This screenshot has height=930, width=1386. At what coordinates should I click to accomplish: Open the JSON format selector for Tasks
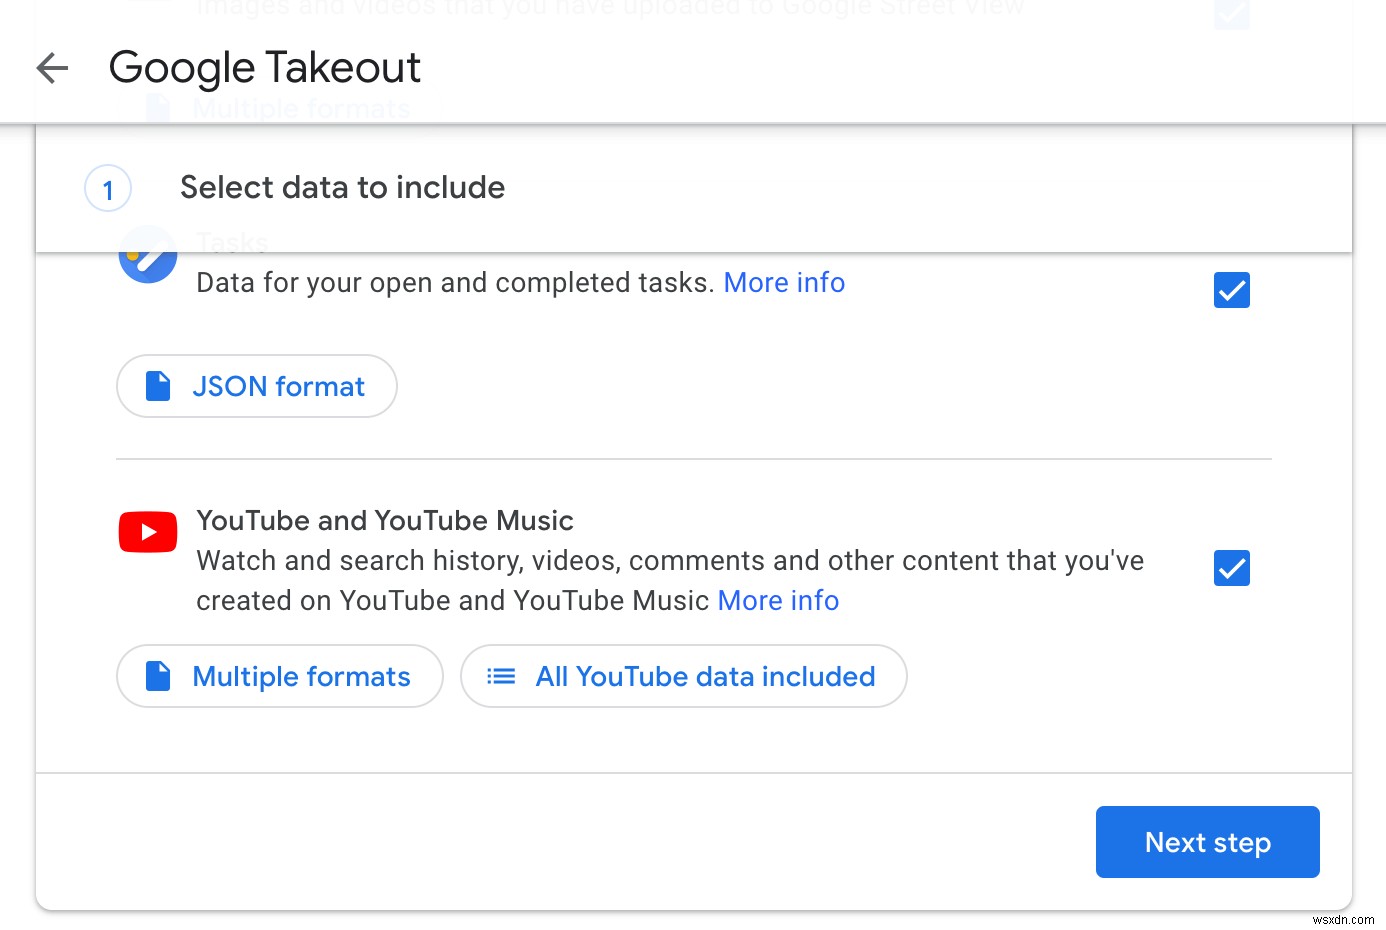coord(256,386)
